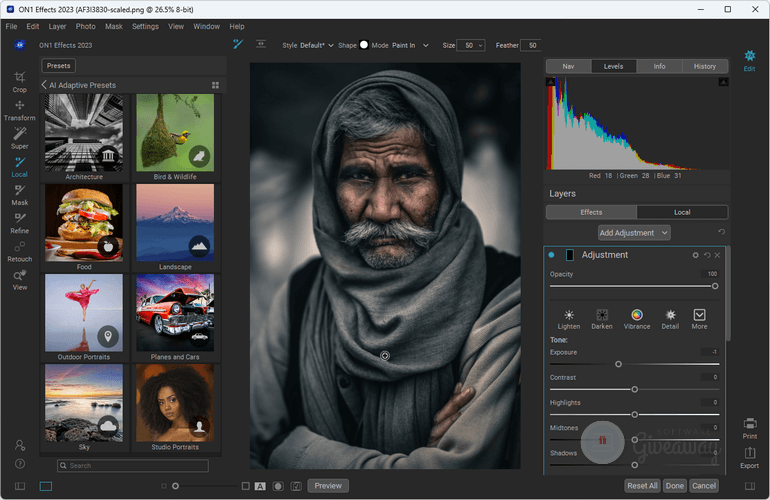
Task: Click the Presets button
Action: tap(58, 66)
